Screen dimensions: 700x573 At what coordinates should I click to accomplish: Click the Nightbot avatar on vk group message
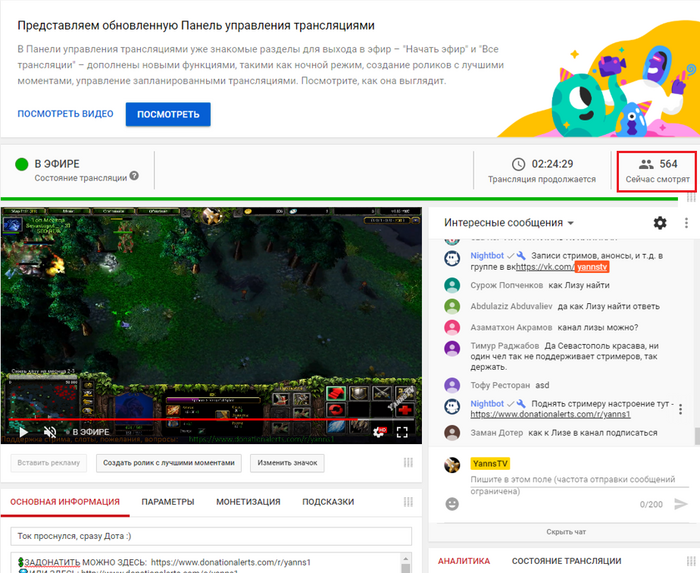coord(452,258)
